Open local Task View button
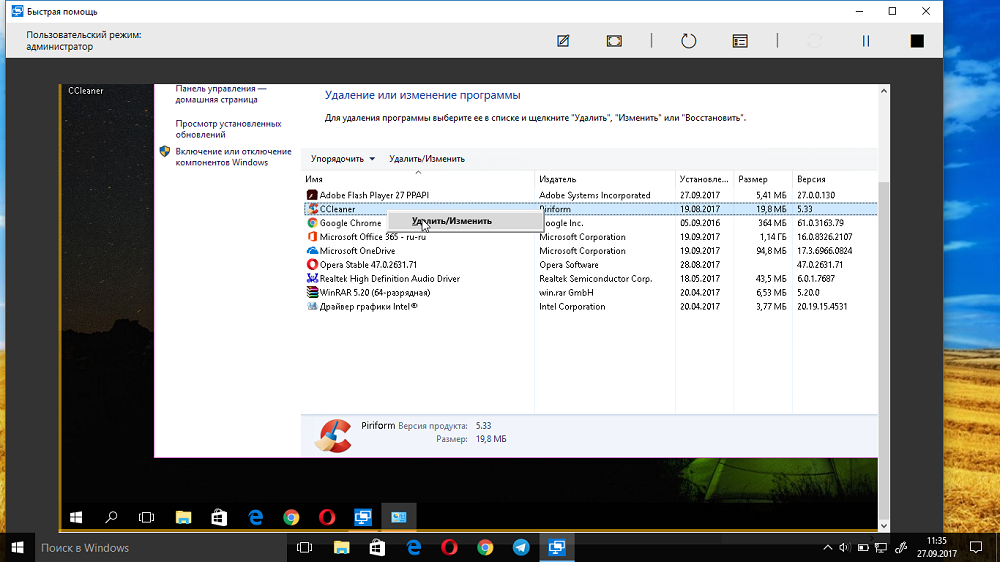The width and height of the screenshot is (1000, 562). click(x=305, y=548)
